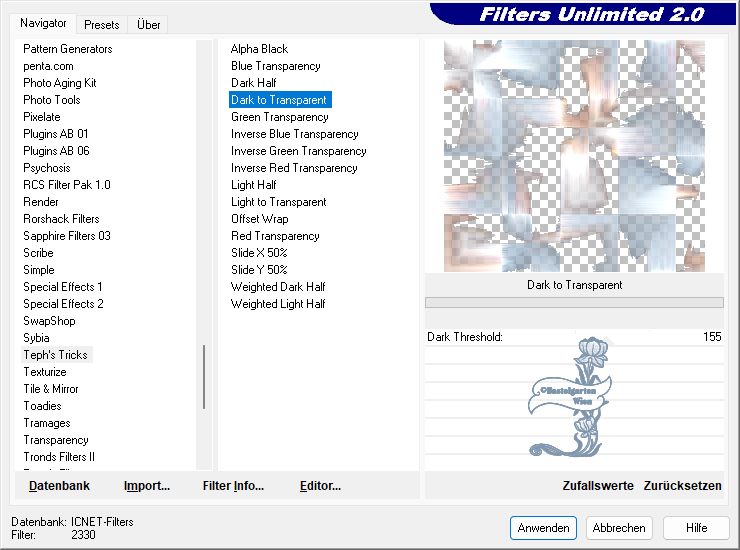Show Filter Info...
The width and height of the screenshot is (740, 550).
(x=233, y=486)
